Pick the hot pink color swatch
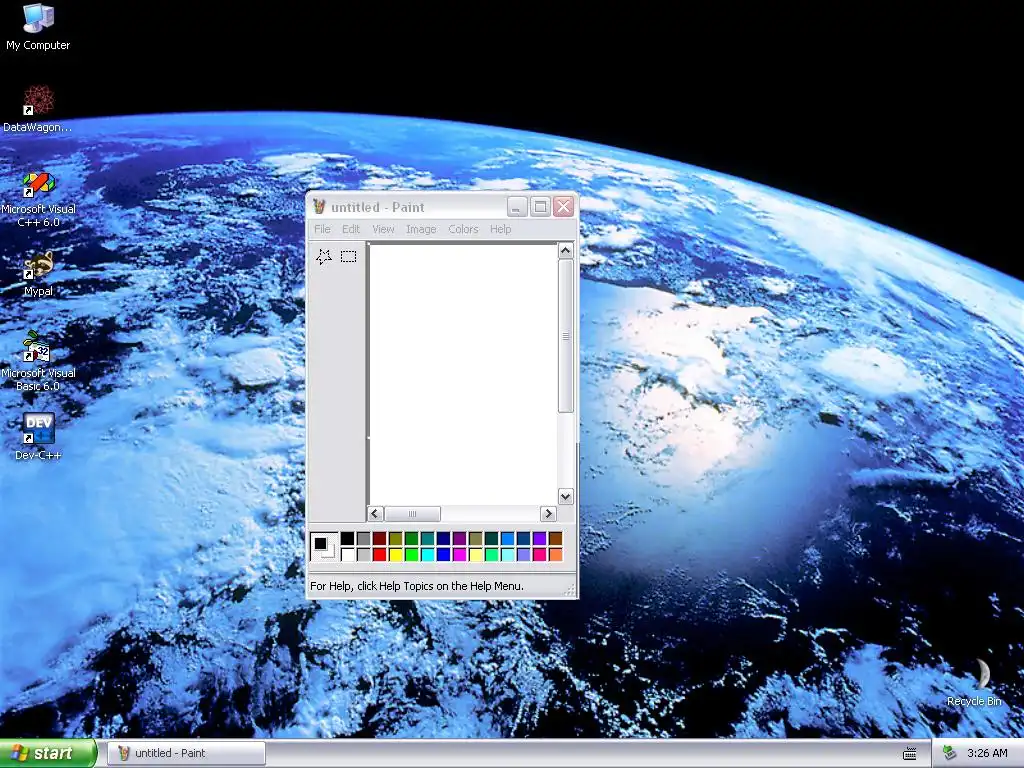The image size is (1024, 768). pyautogui.click(x=539, y=555)
